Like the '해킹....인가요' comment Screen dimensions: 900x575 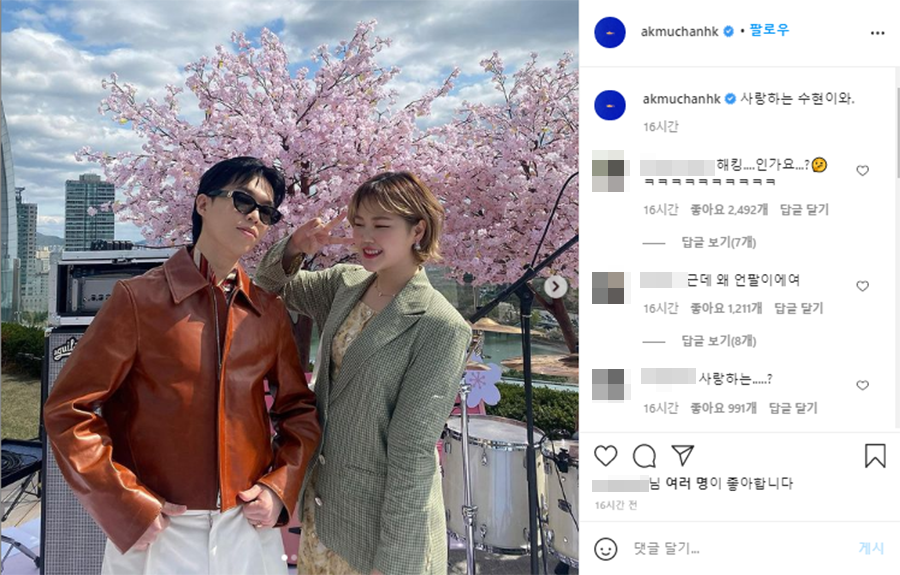[862, 170]
